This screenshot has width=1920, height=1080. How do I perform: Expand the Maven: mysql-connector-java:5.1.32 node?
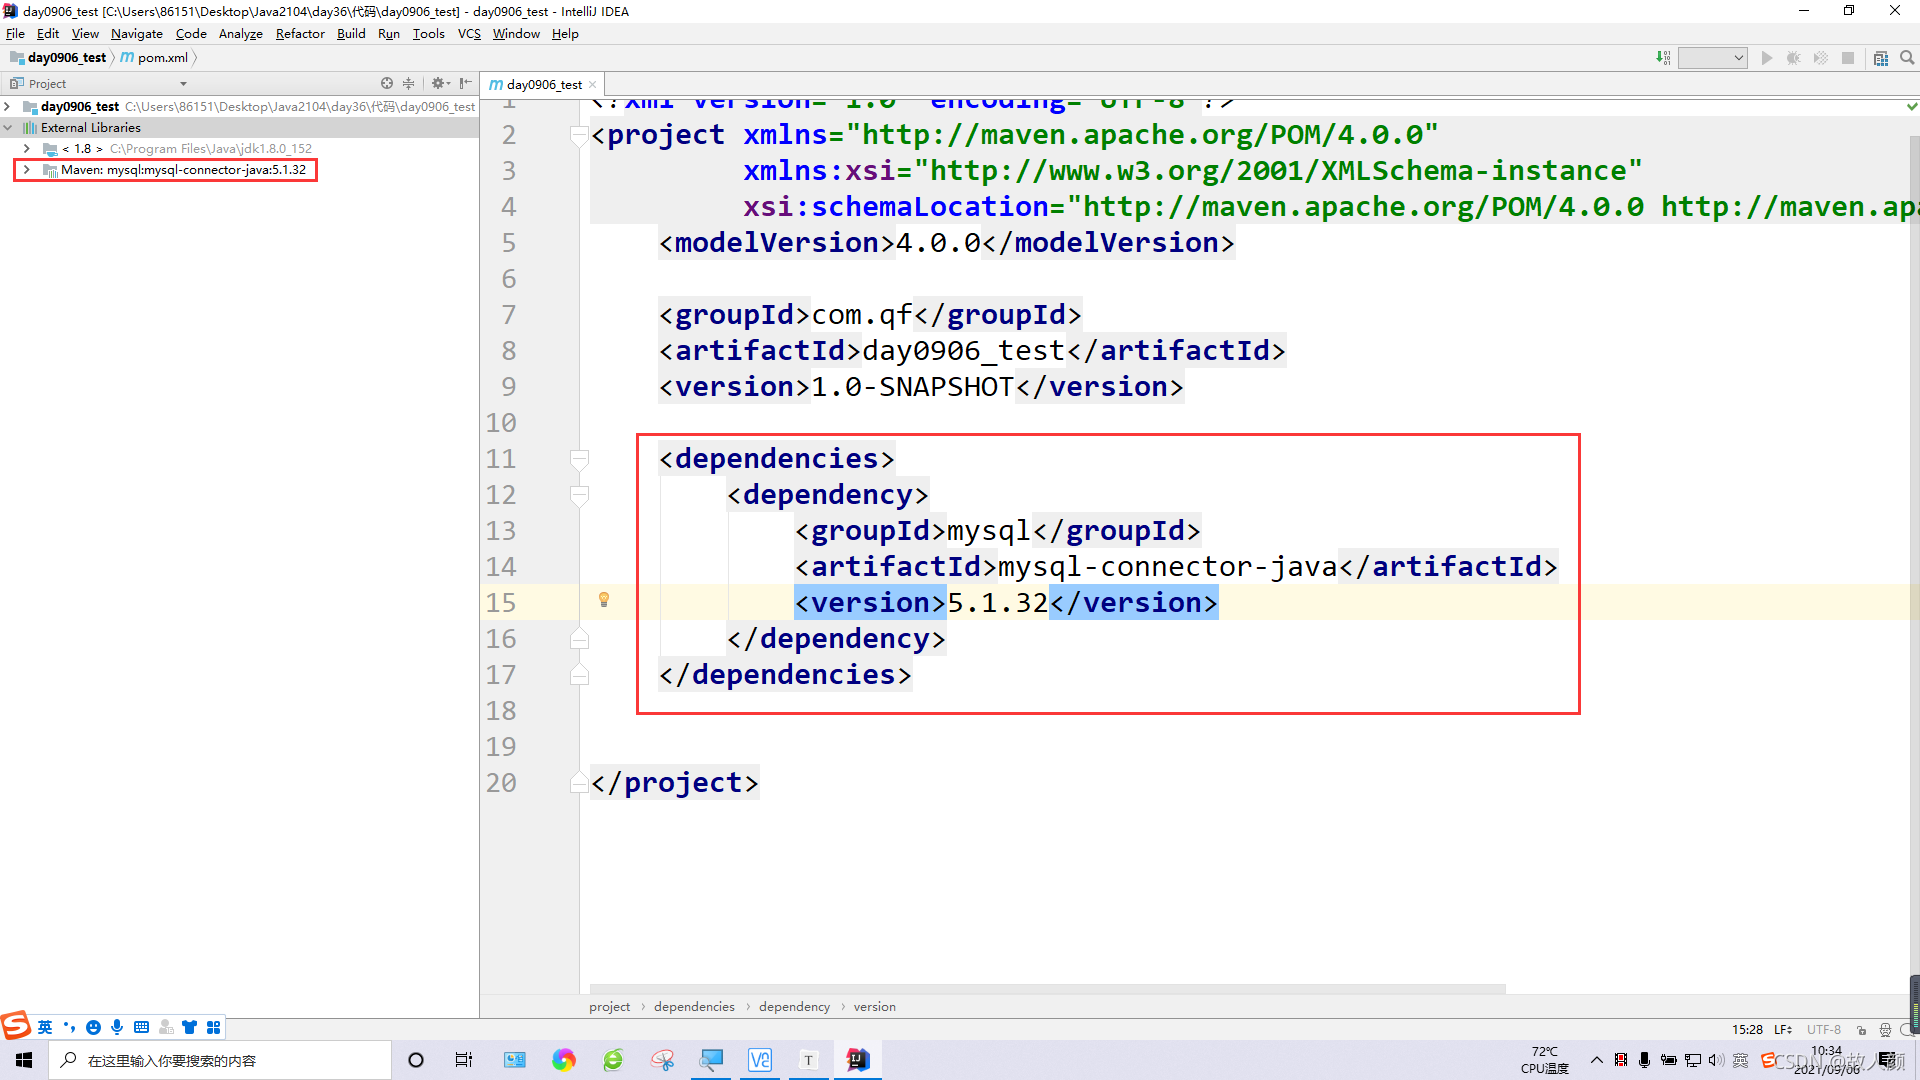coord(27,169)
